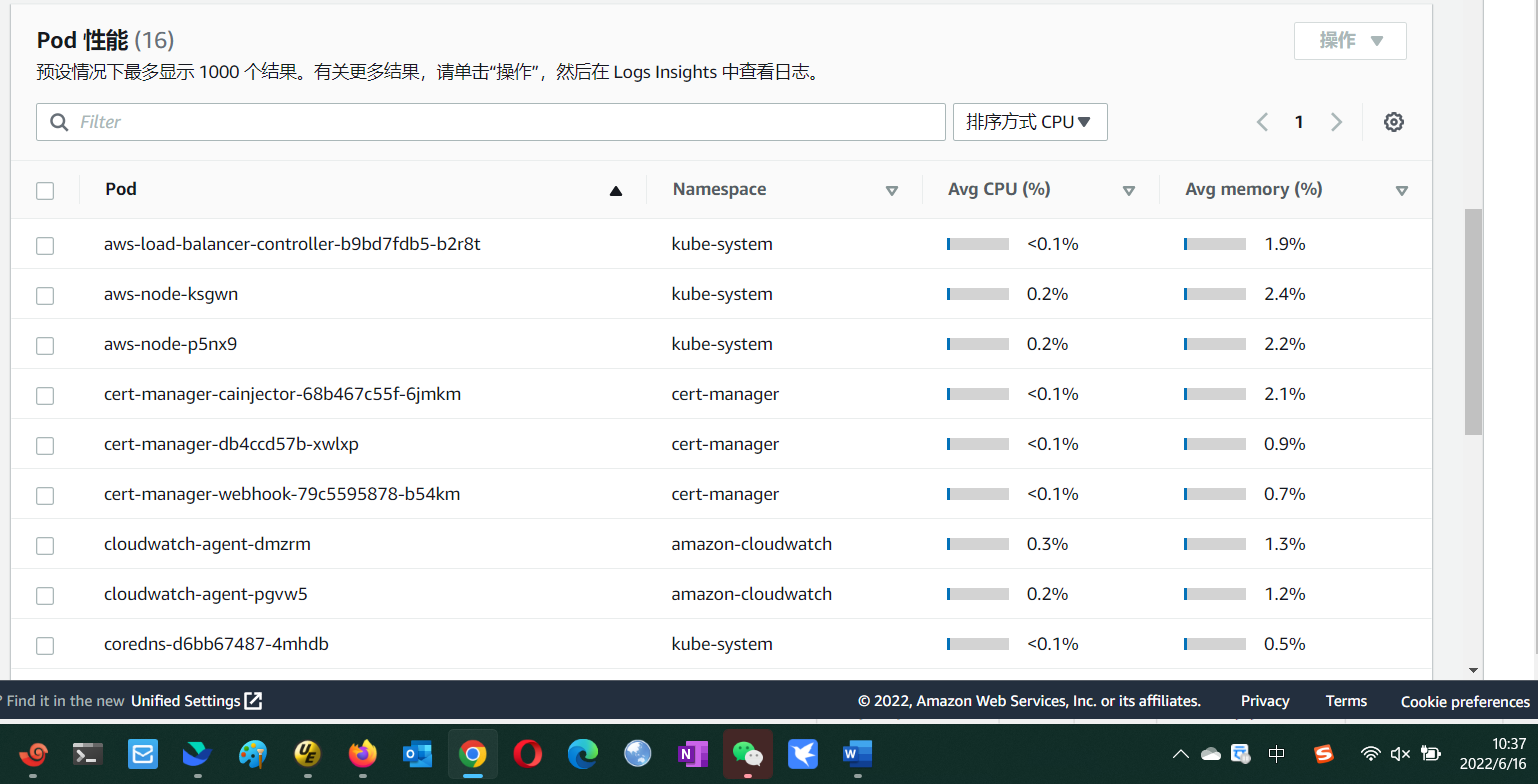Open the paint palette app in taskbar
The height and width of the screenshot is (784, 1538).
click(x=252, y=754)
